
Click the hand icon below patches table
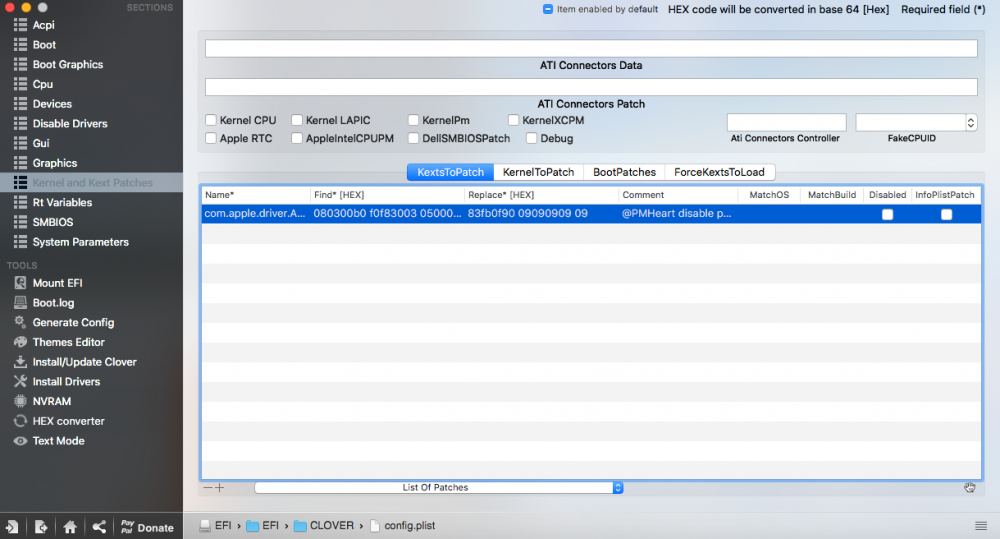pyautogui.click(x=969, y=487)
